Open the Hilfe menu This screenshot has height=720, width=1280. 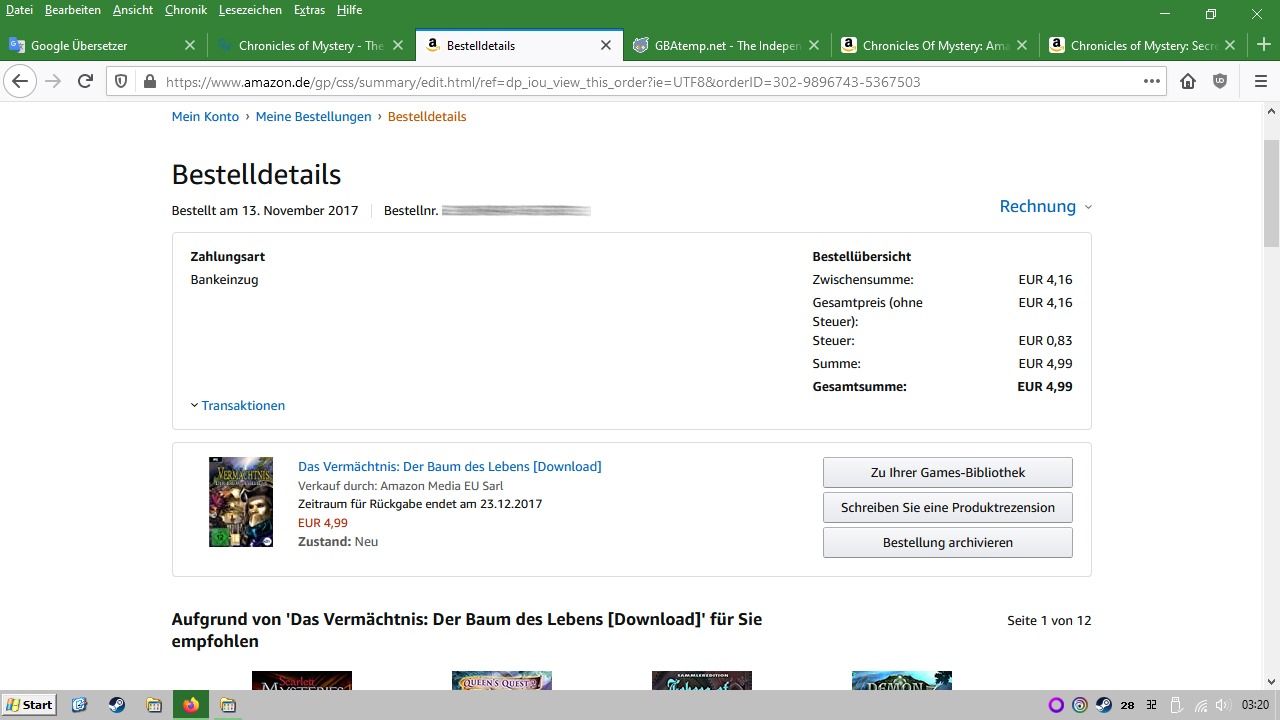pos(349,10)
